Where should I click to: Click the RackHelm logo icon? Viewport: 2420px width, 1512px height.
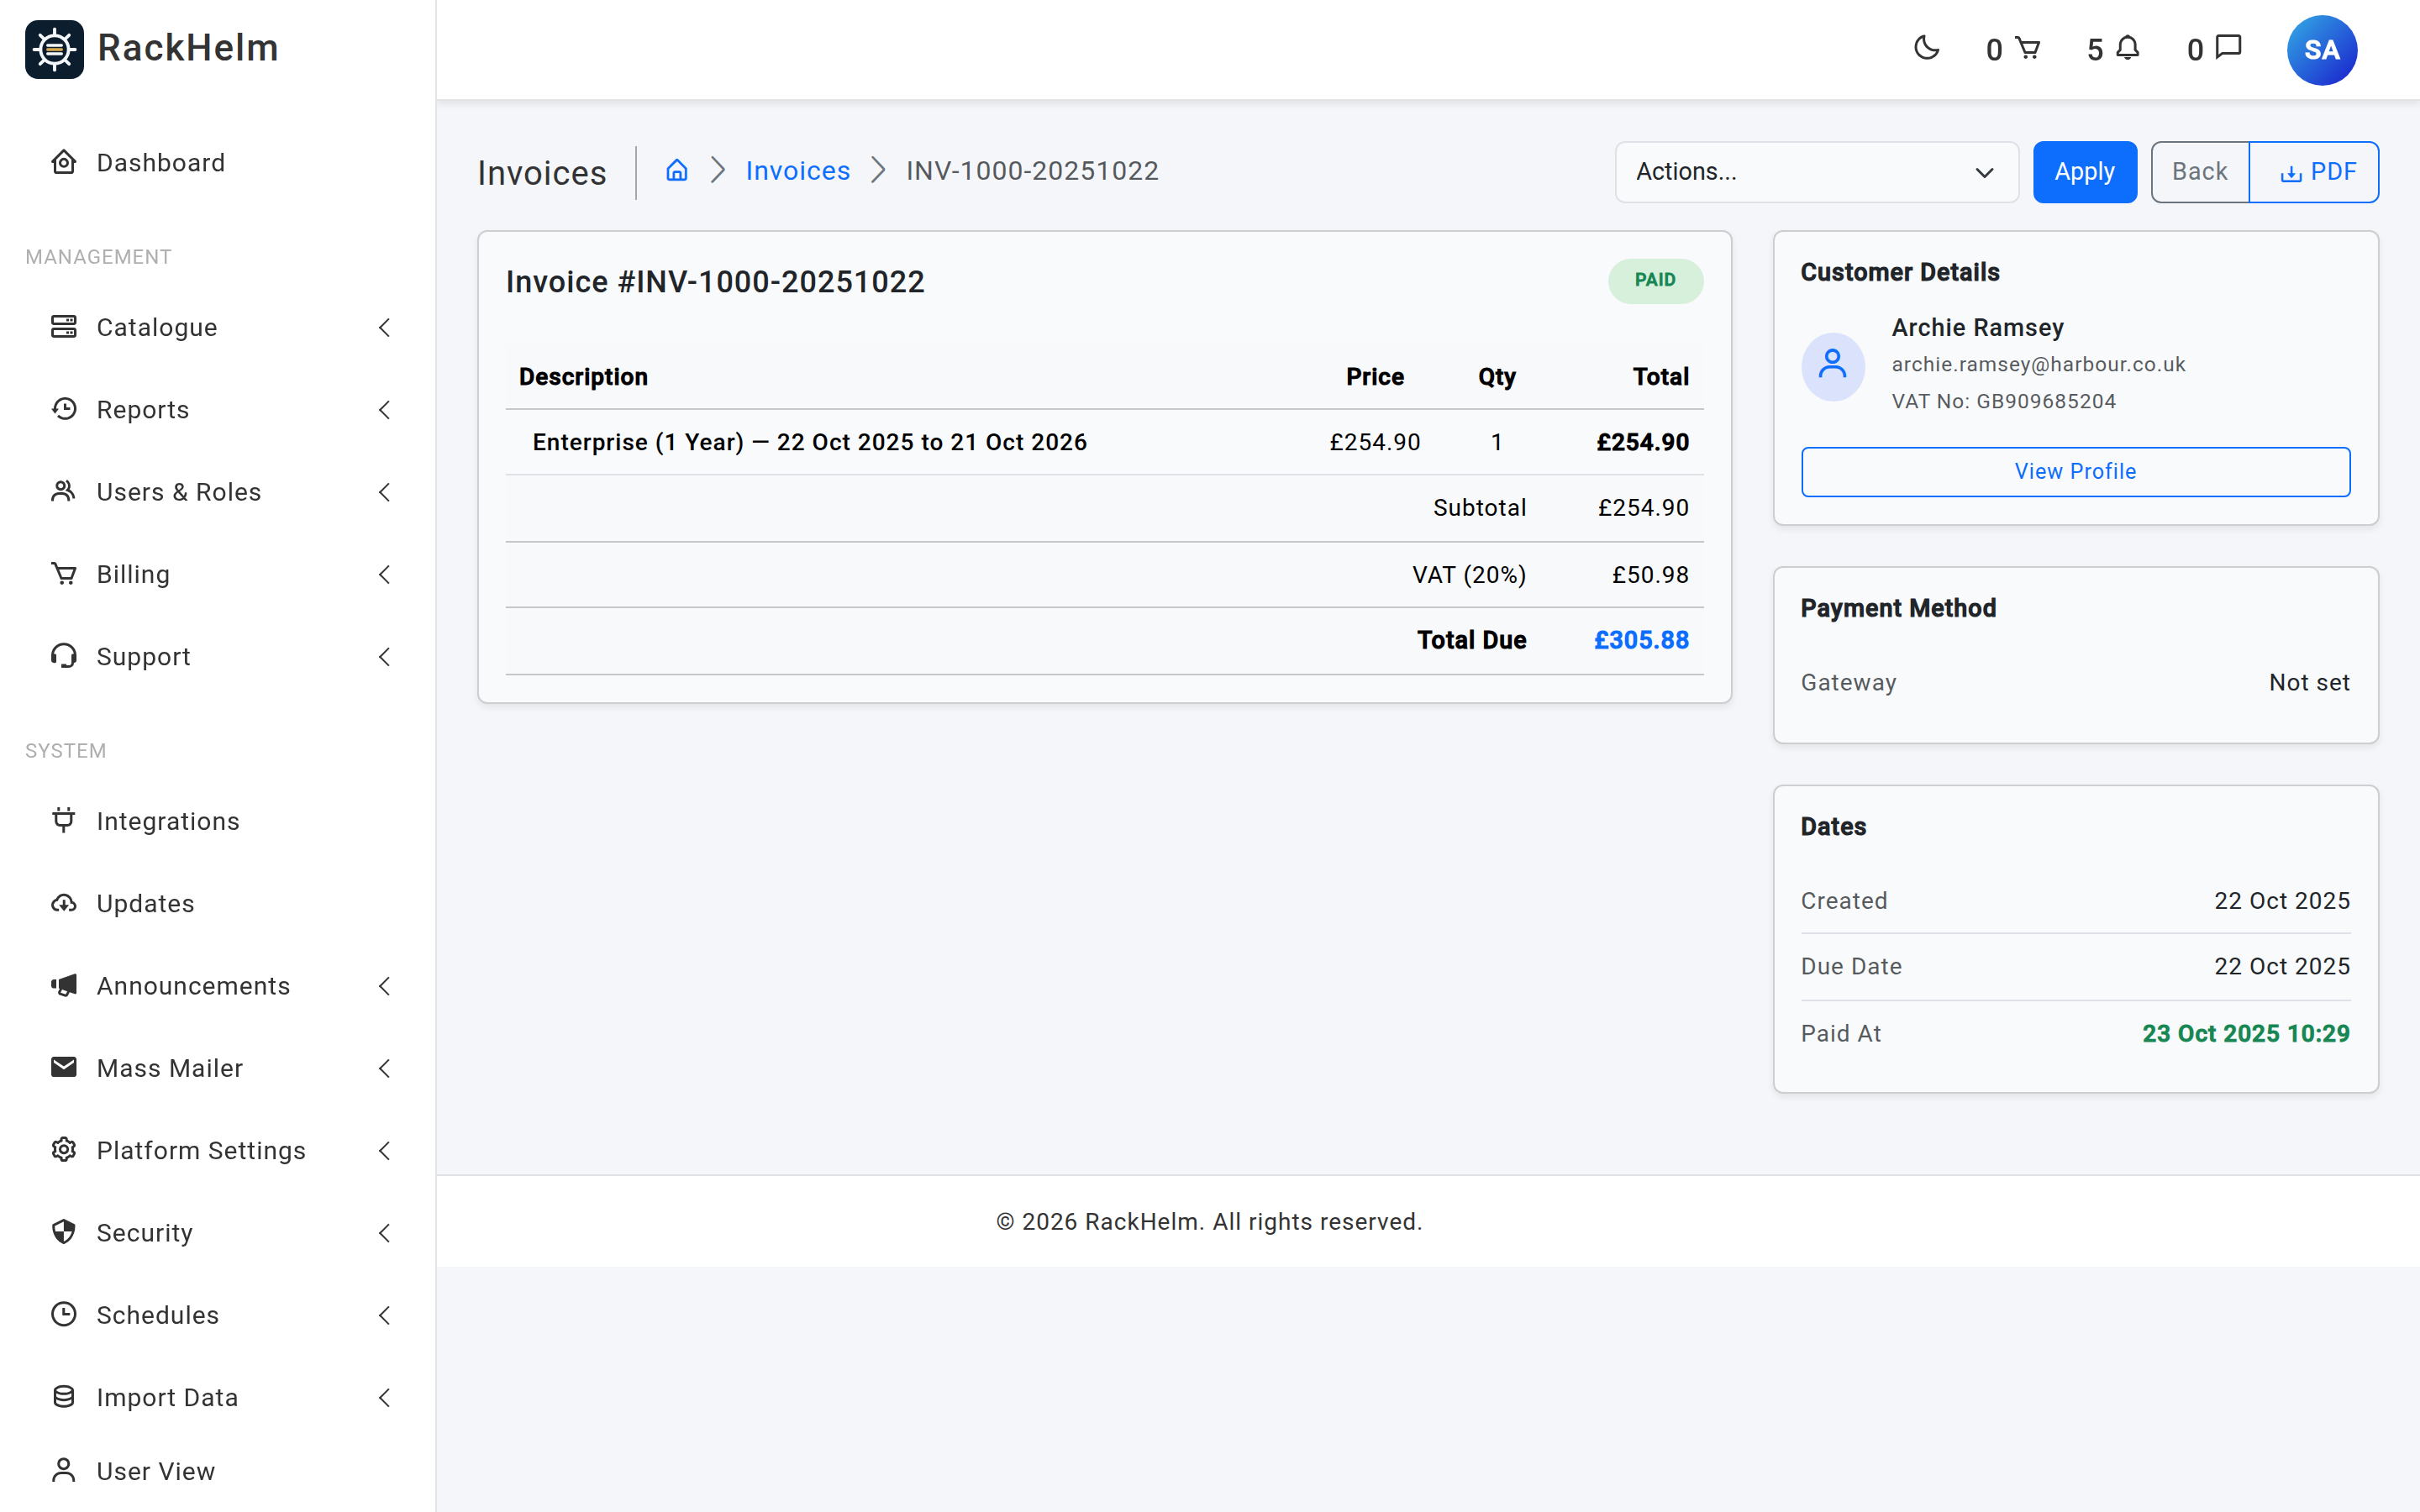54,49
